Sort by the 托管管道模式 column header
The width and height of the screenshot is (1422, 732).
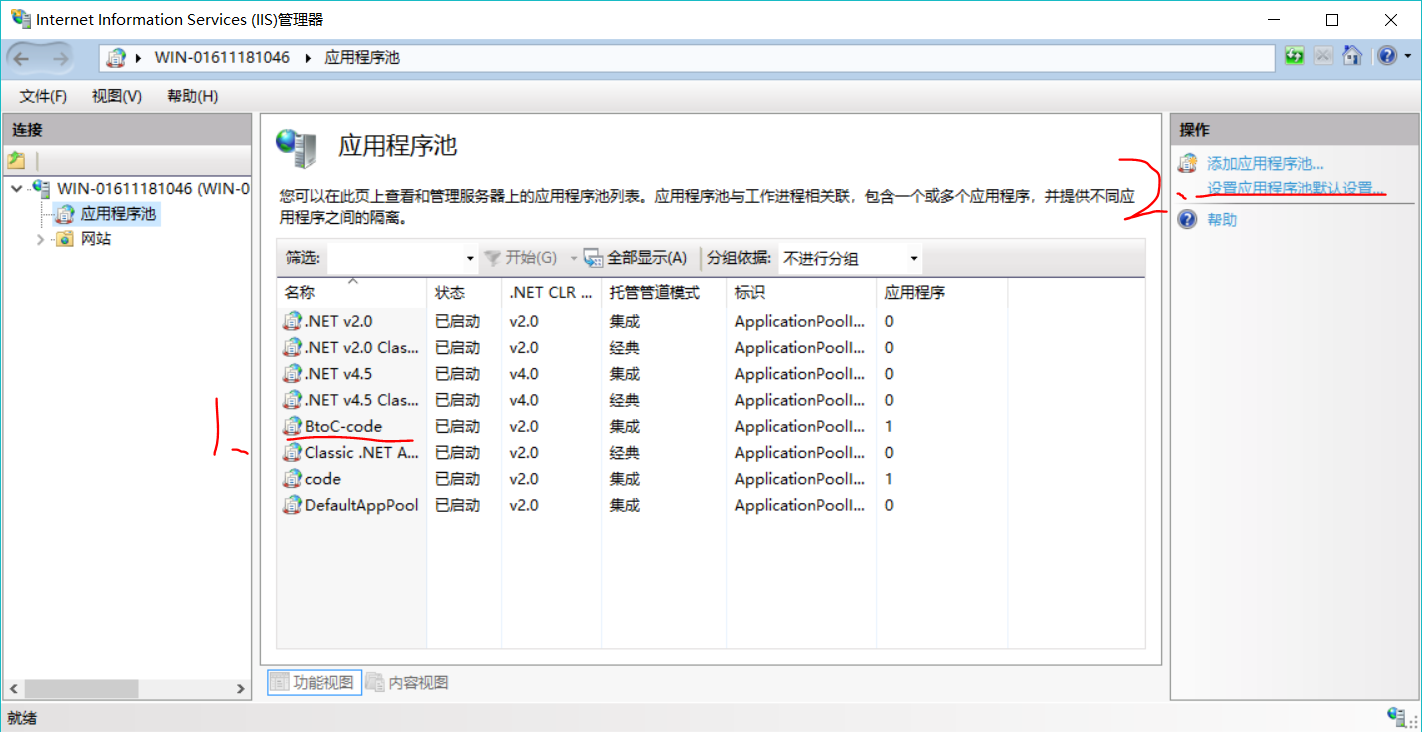tap(664, 293)
